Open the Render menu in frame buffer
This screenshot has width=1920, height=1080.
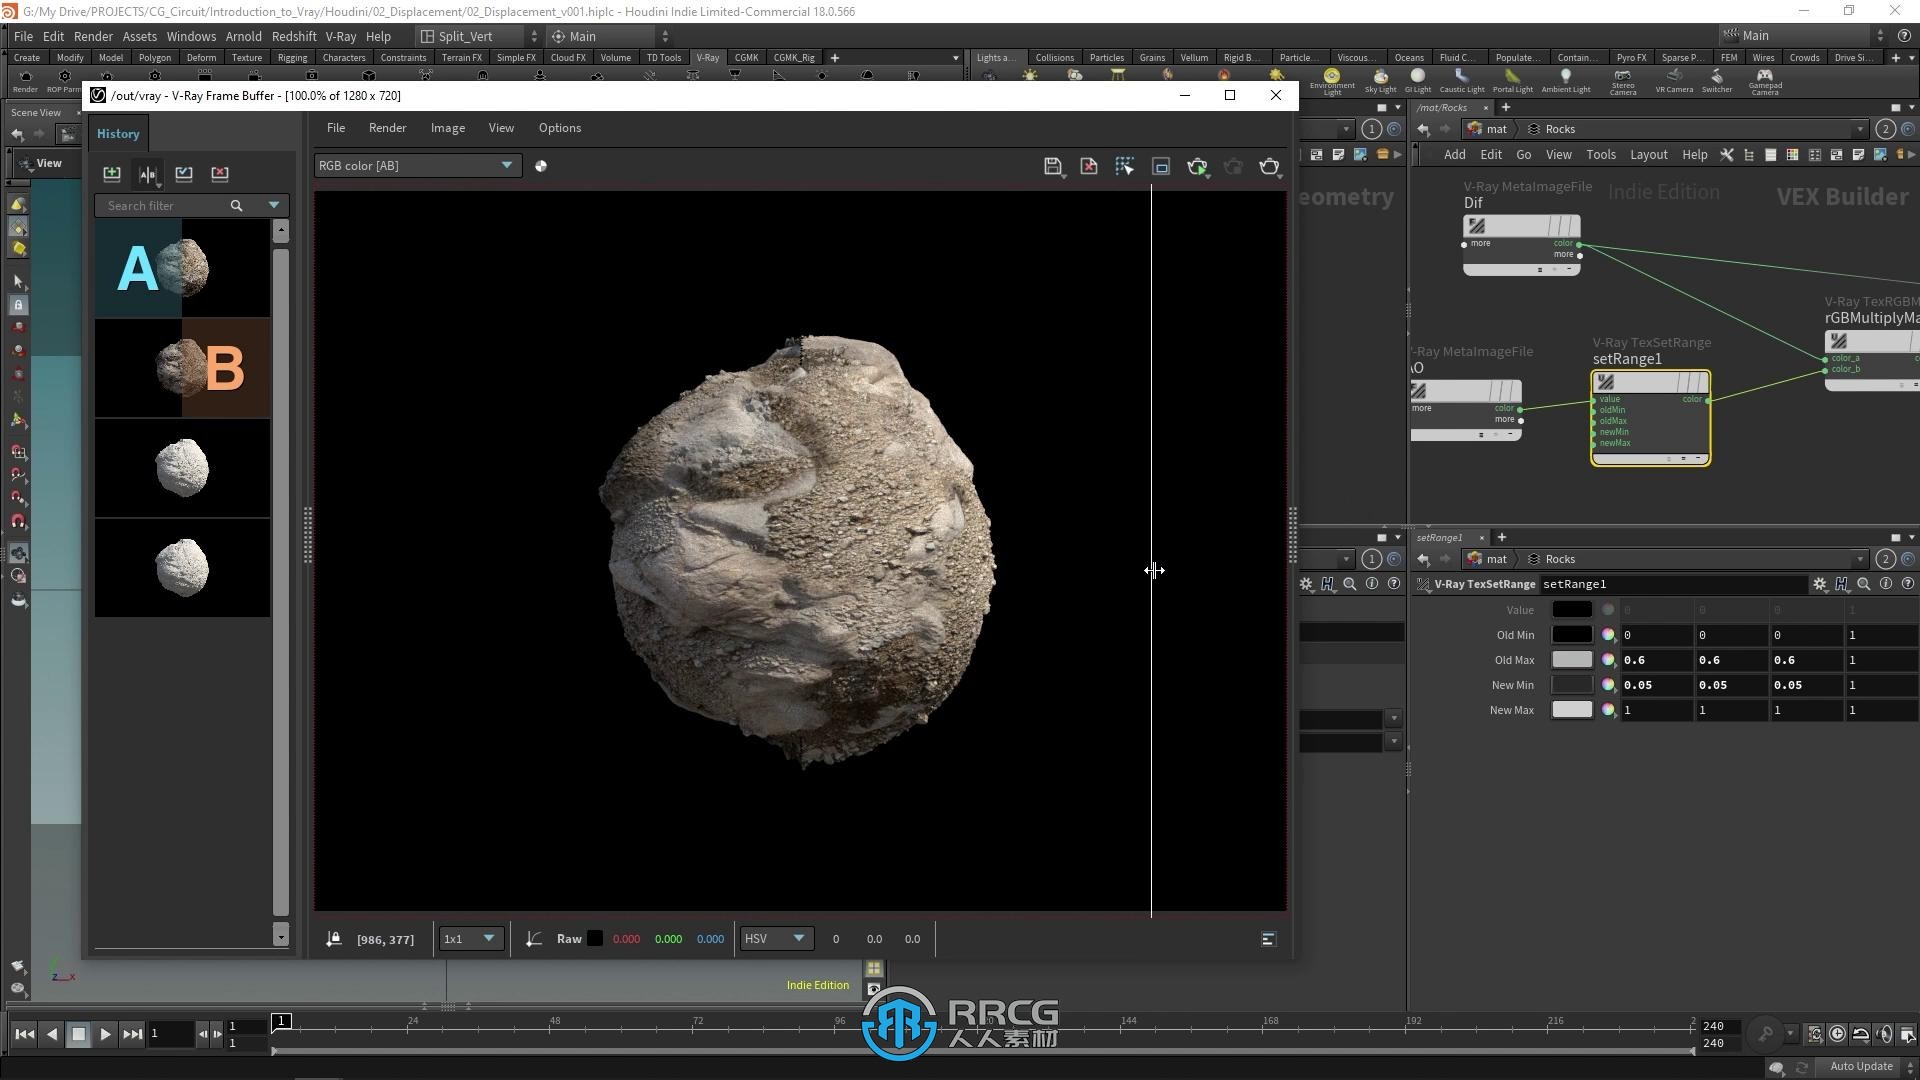[386, 128]
